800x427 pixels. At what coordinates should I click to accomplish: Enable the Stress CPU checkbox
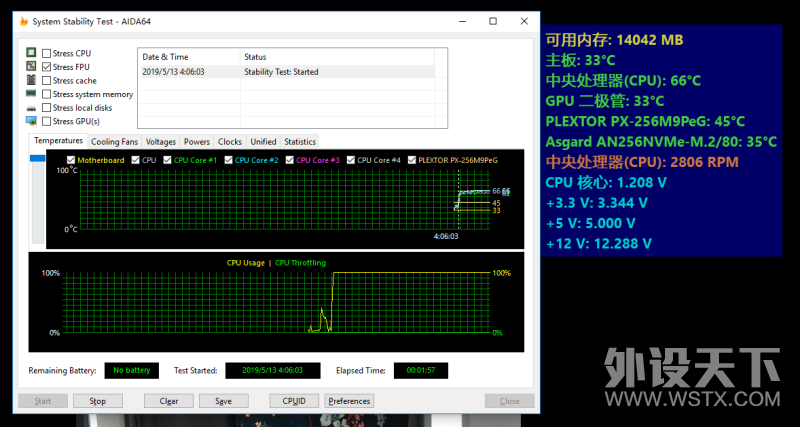(46, 53)
